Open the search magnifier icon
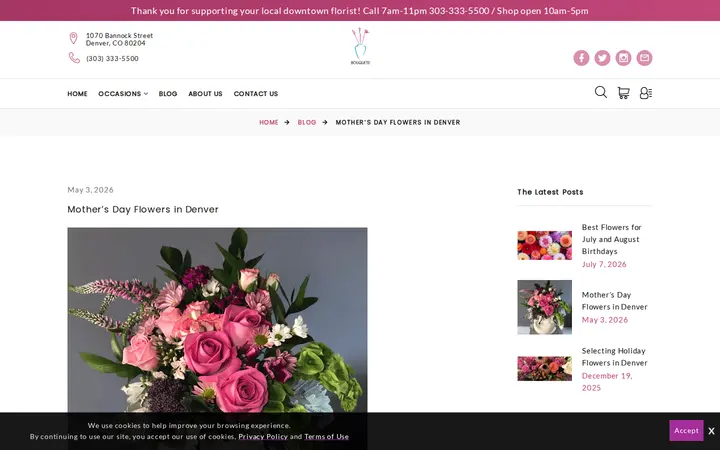 click(601, 92)
